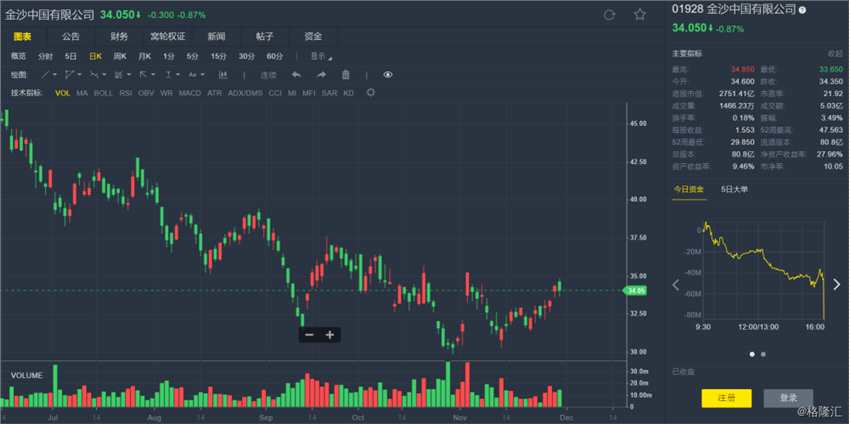Open help icon beside company name

pos(802,10)
